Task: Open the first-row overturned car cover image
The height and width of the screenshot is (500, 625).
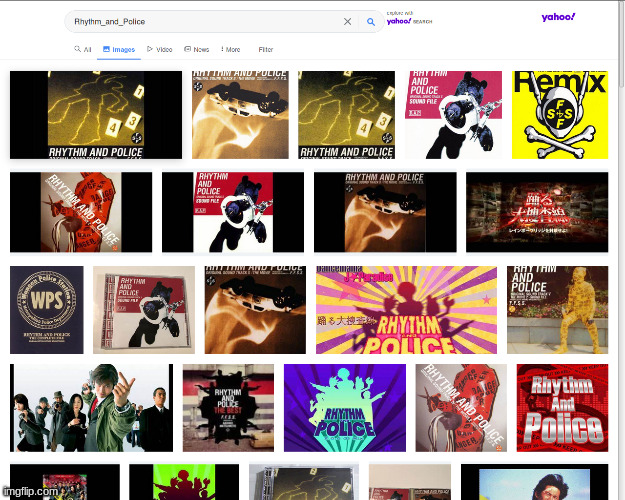Action: click(240, 115)
